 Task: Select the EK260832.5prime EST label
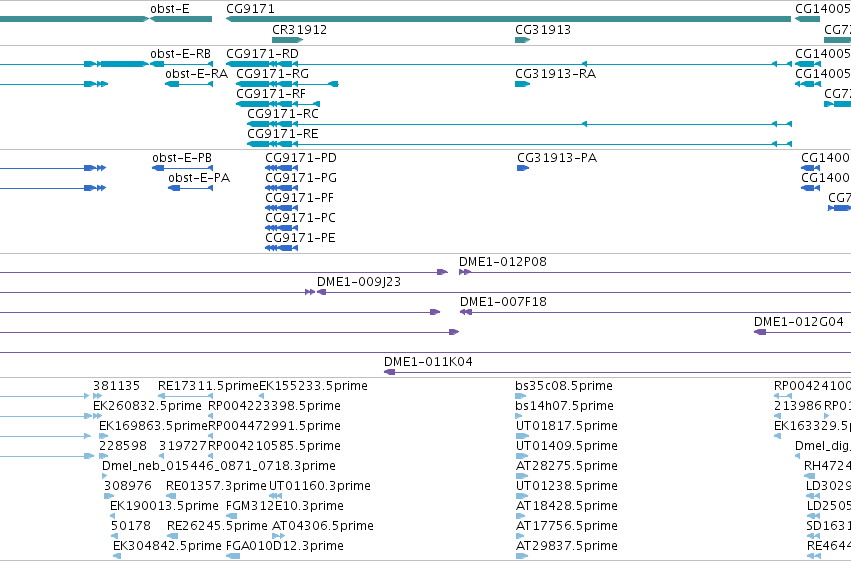(x=148, y=406)
